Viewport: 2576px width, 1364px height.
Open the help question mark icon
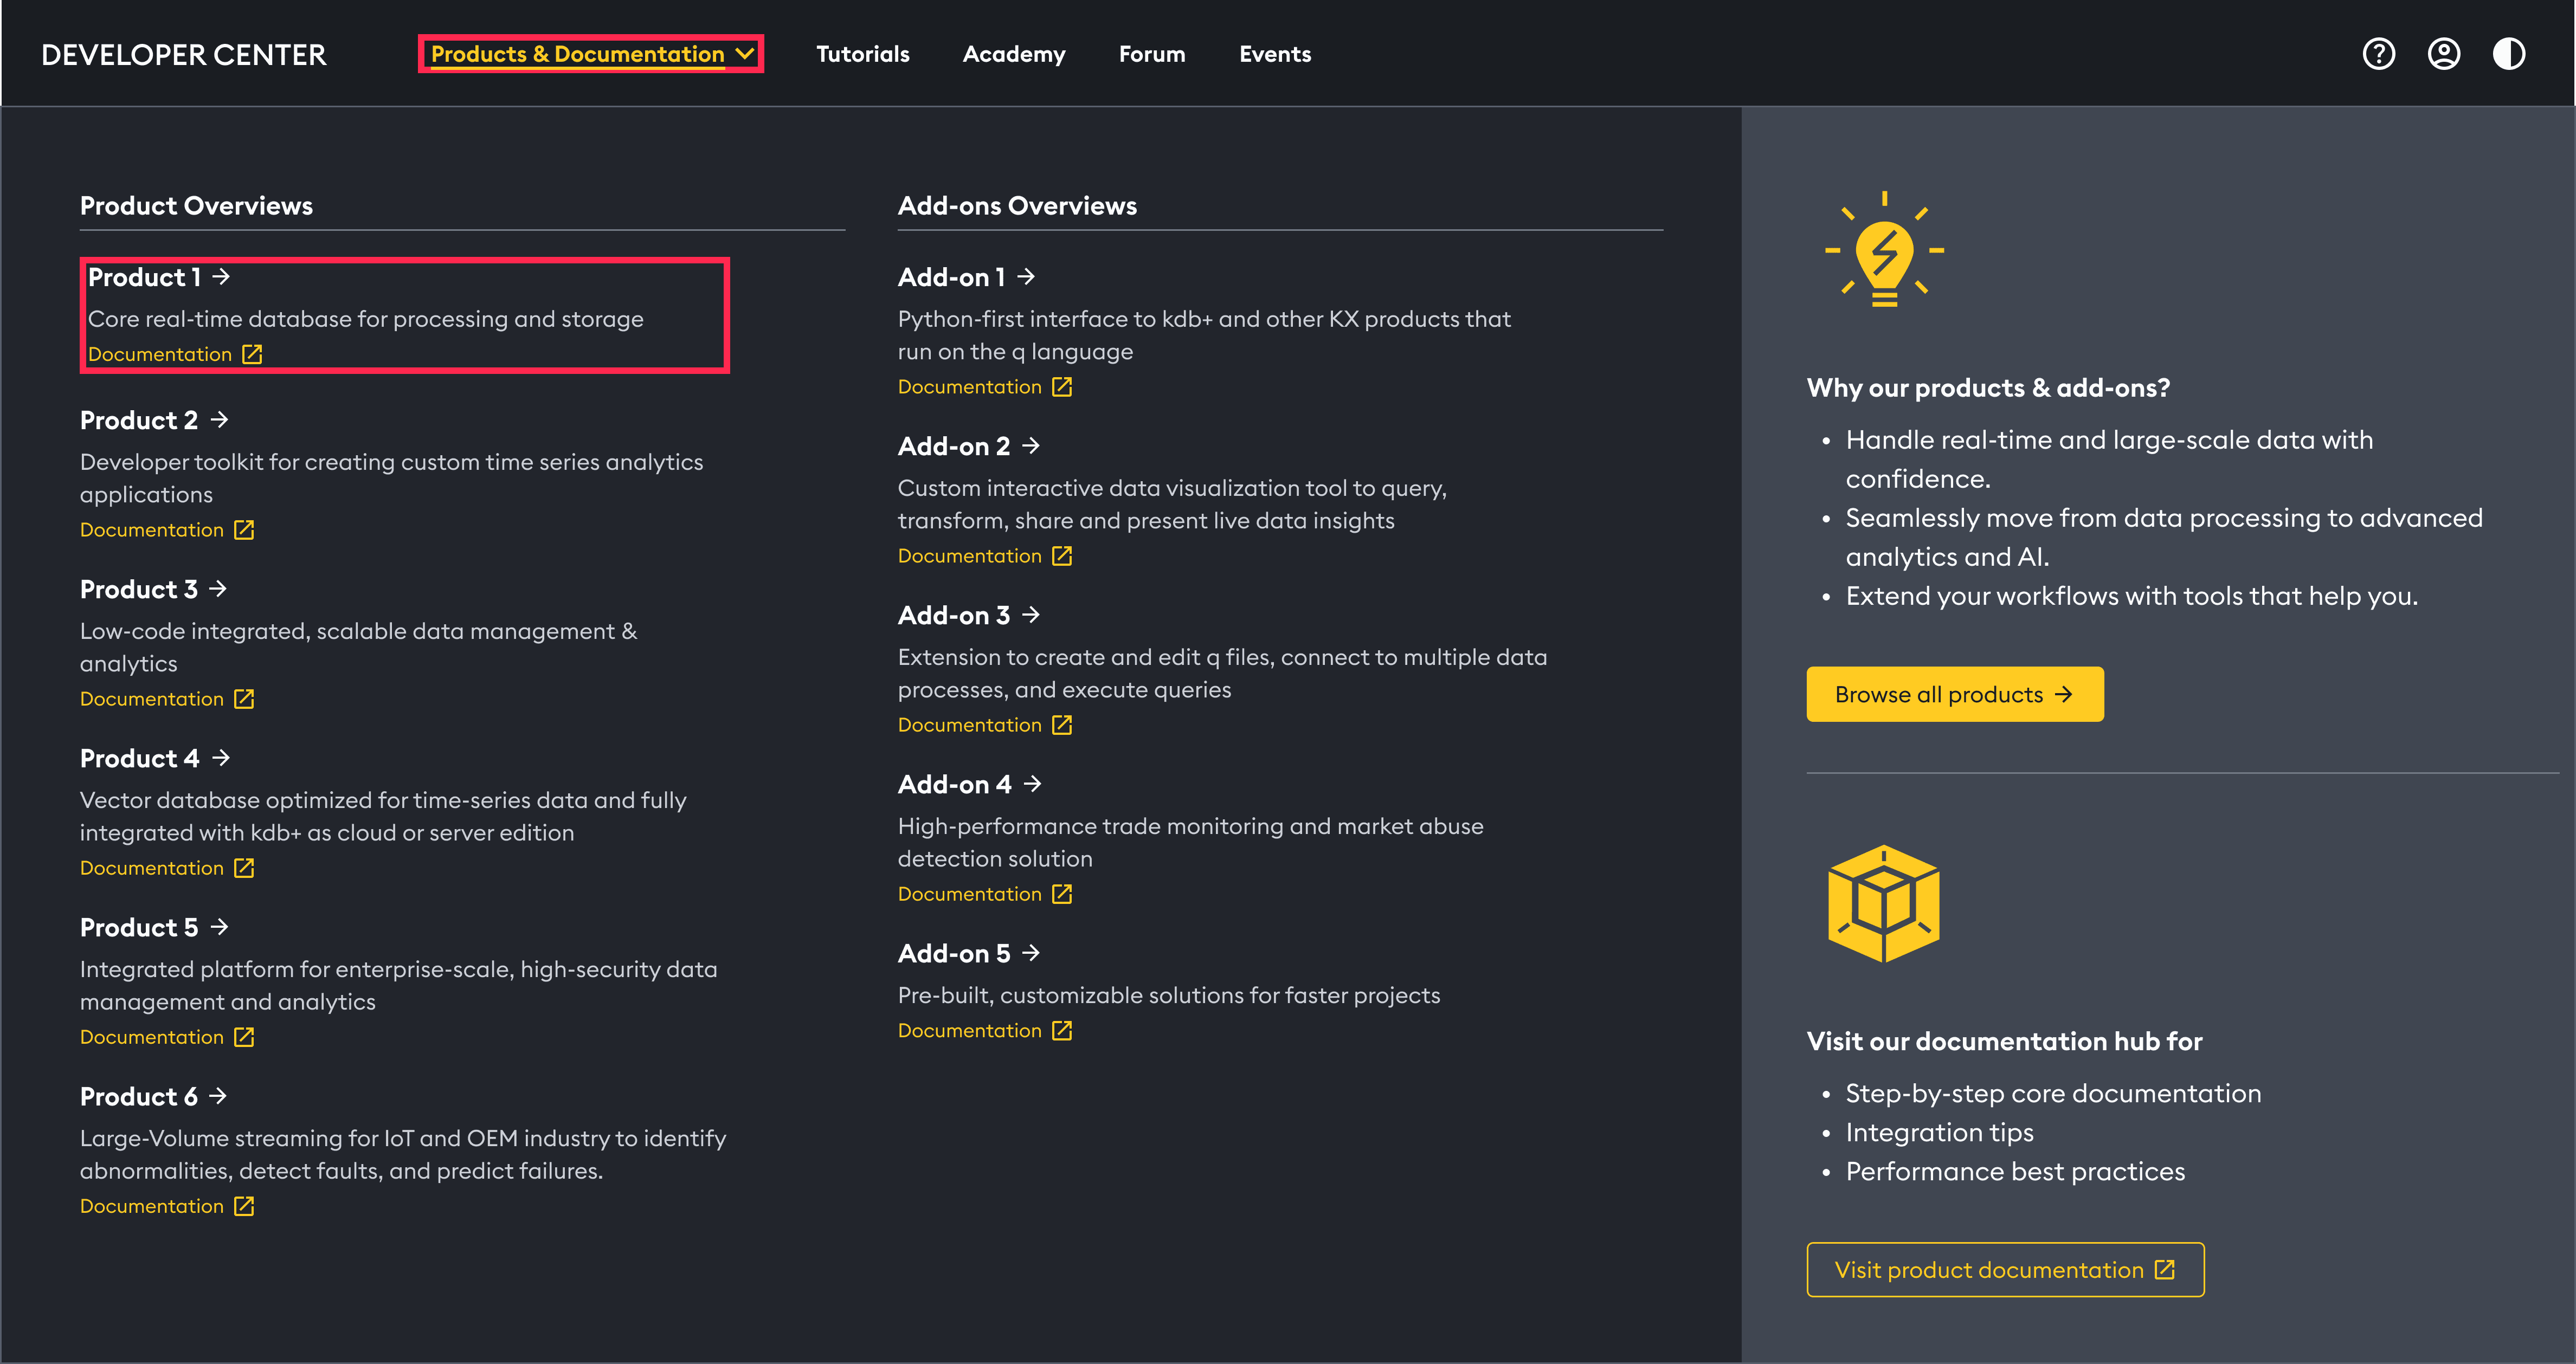(x=2378, y=54)
